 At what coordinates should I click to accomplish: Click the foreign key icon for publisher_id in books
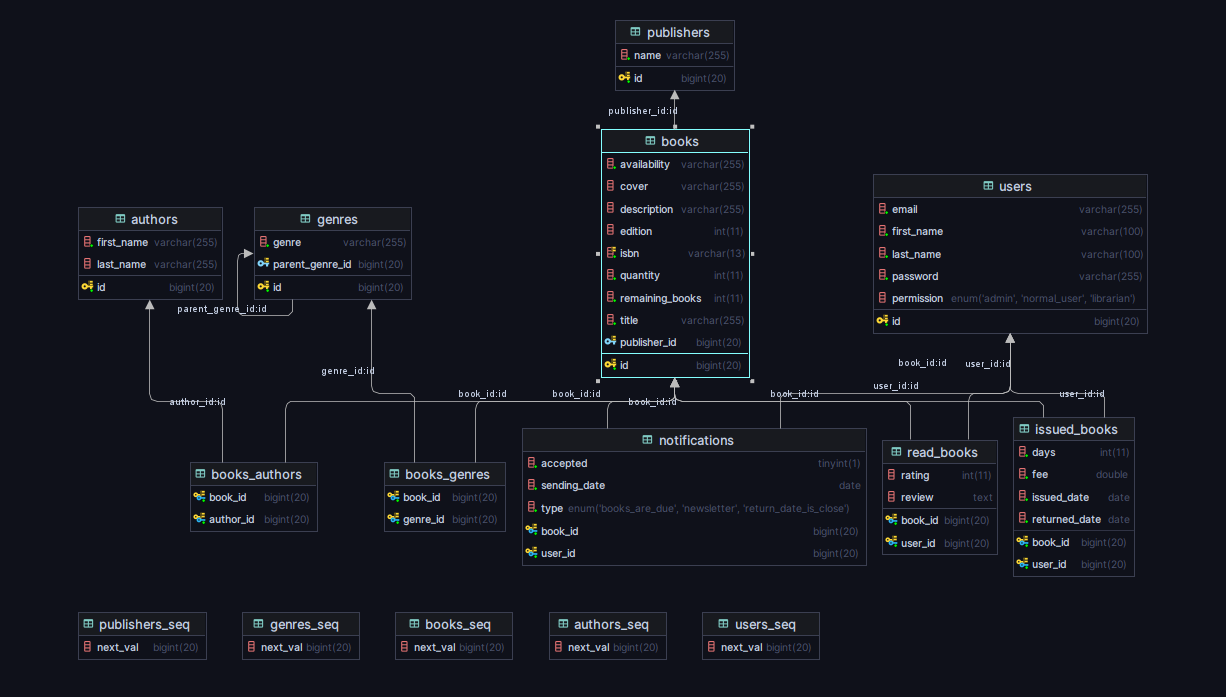[x=610, y=342]
